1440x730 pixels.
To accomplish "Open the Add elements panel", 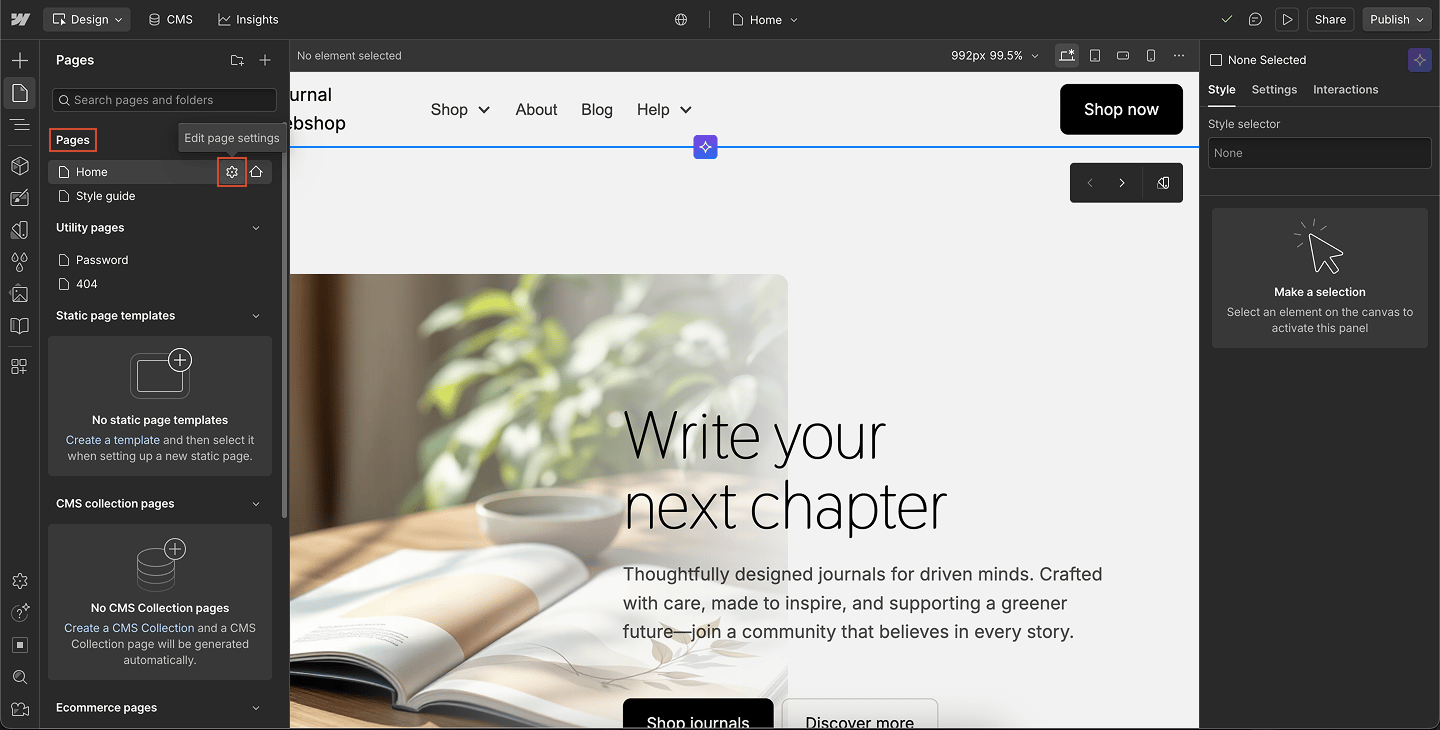I will tap(20, 61).
